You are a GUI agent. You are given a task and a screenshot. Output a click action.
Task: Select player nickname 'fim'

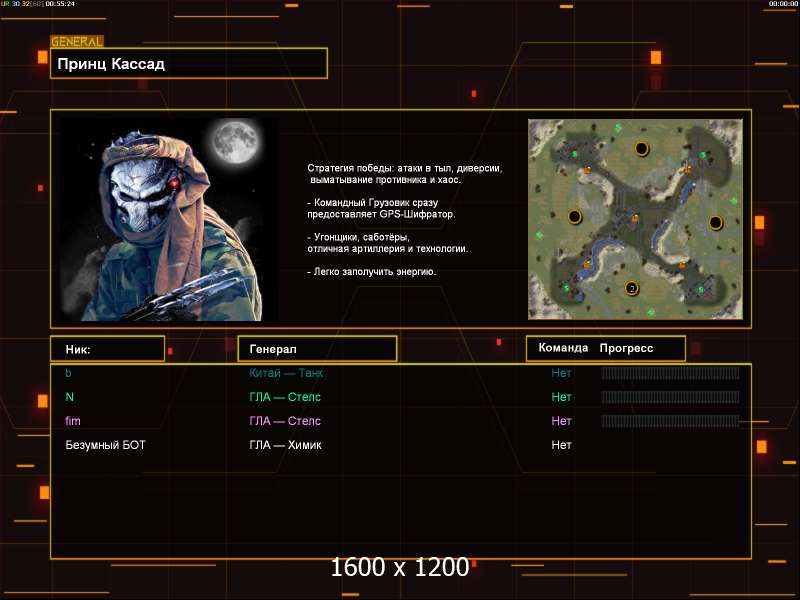click(73, 421)
